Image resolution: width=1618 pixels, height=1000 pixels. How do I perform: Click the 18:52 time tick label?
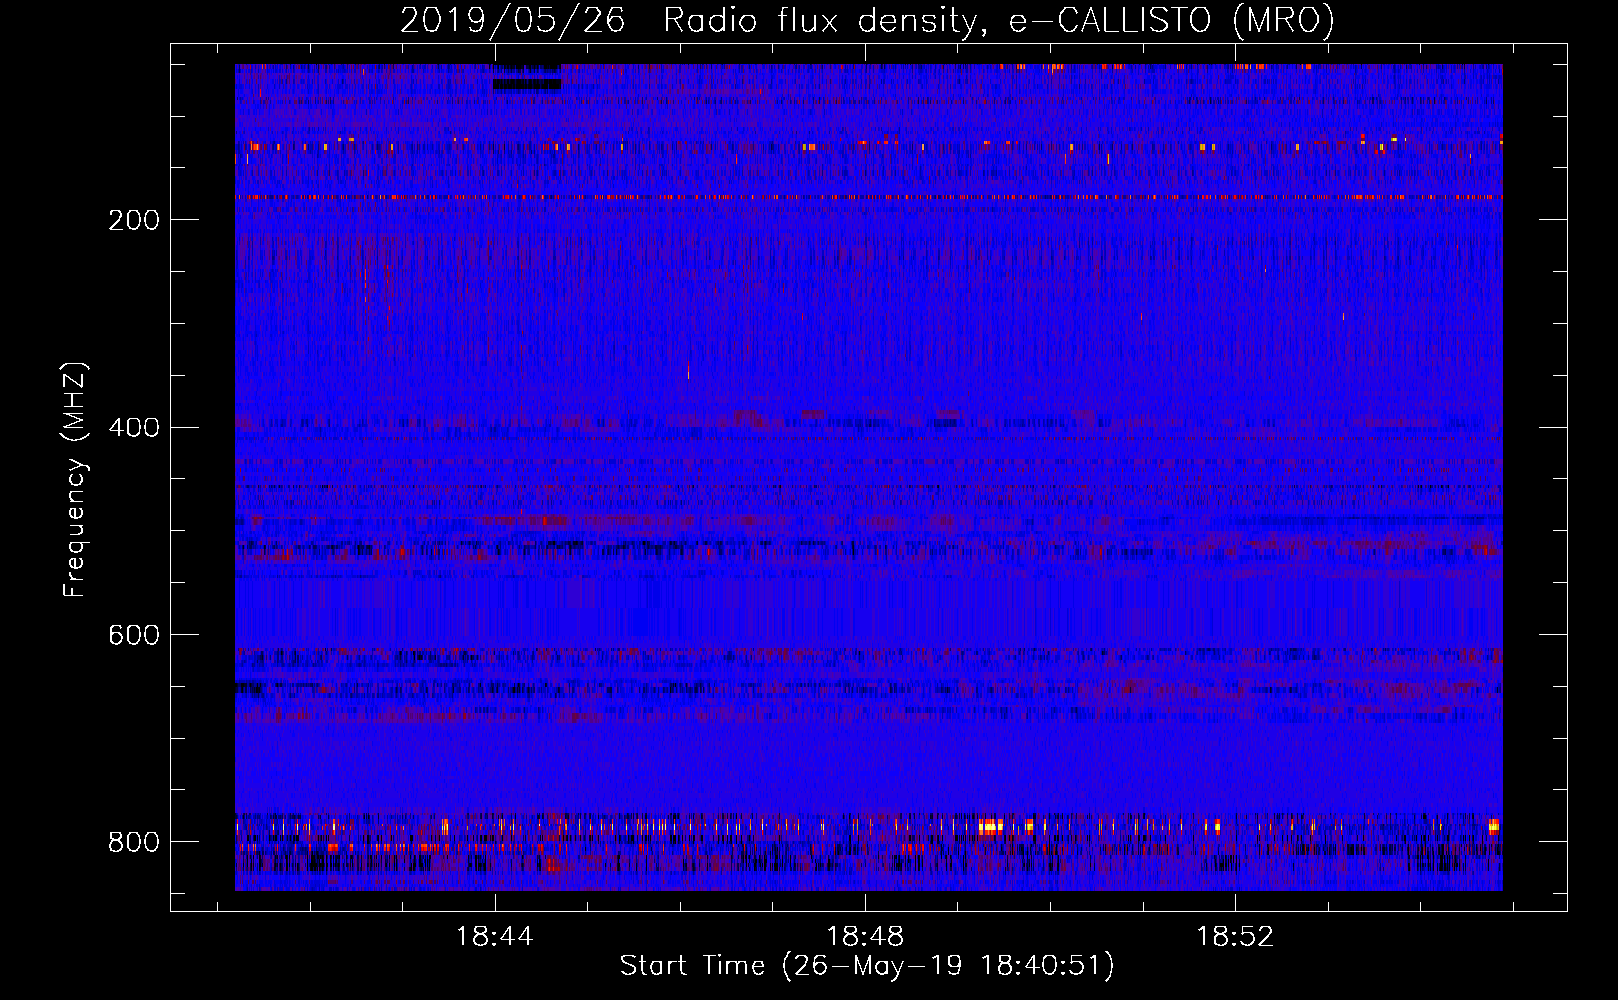click(1235, 936)
